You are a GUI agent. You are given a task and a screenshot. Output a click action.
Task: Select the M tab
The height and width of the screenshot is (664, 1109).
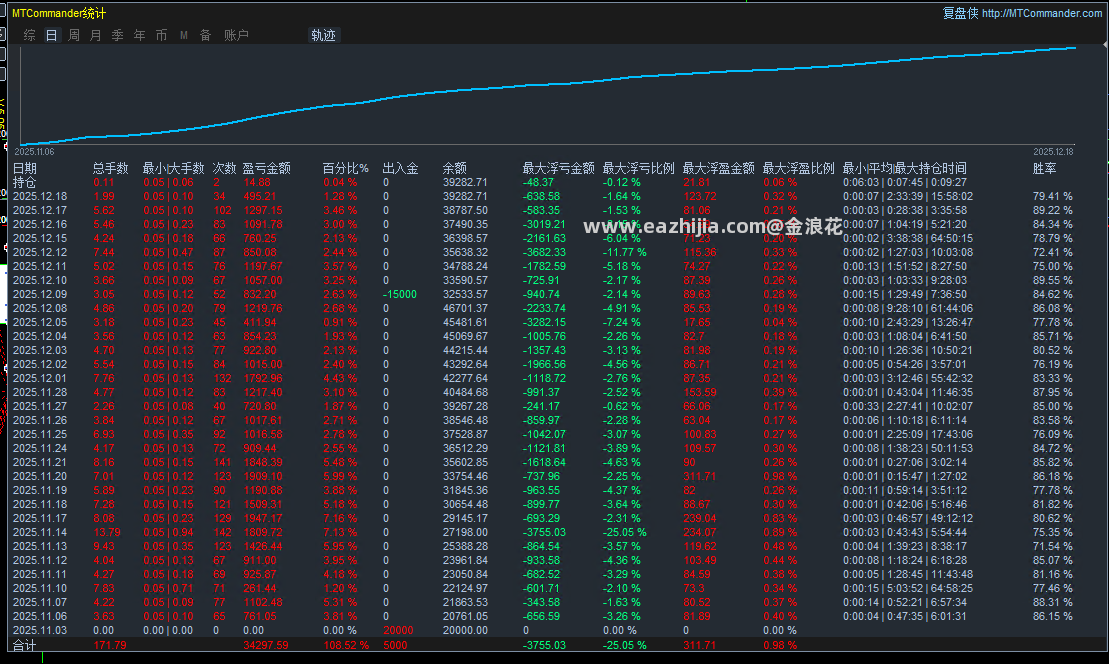[x=183, y=35]
